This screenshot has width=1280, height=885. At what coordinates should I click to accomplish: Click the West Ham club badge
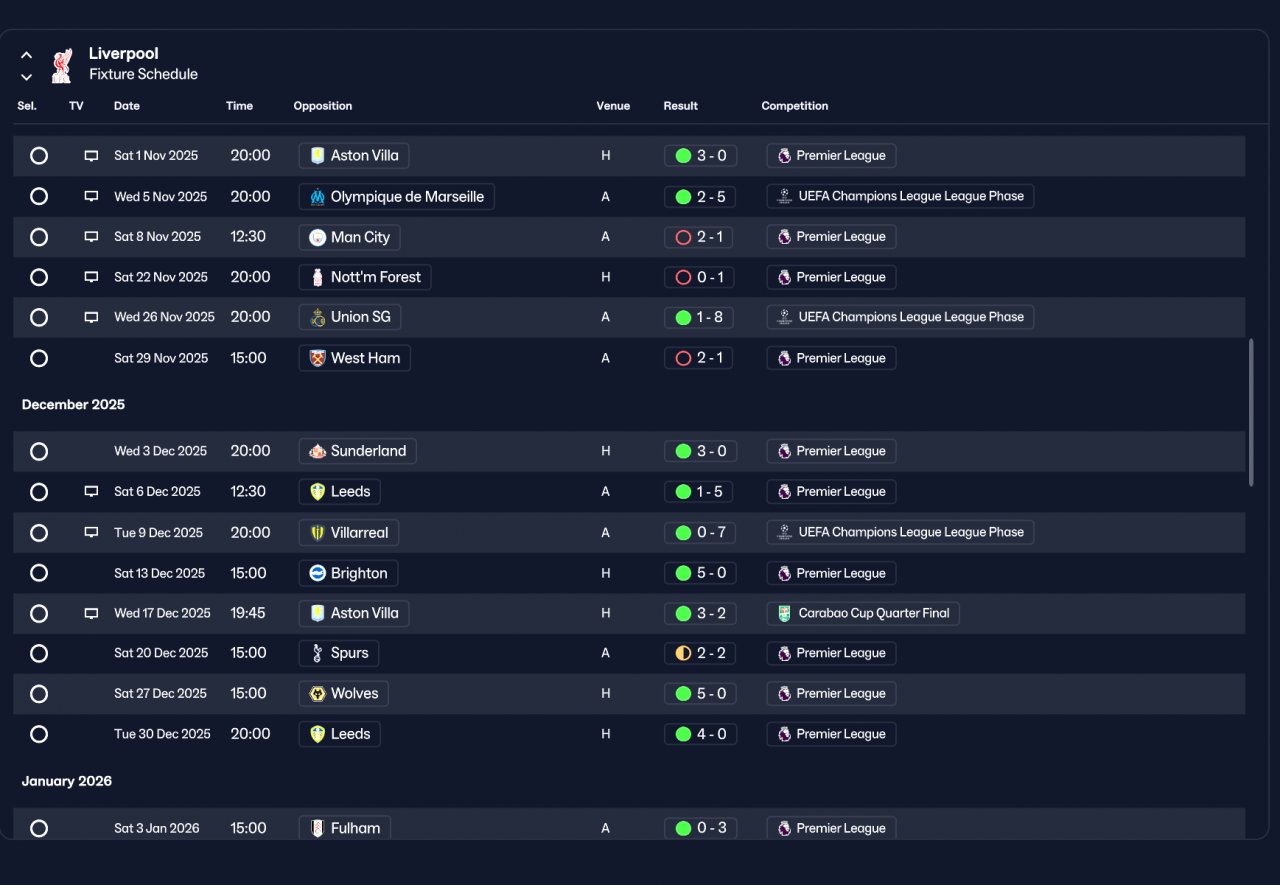pyautogui.click(x=317, y=358)
